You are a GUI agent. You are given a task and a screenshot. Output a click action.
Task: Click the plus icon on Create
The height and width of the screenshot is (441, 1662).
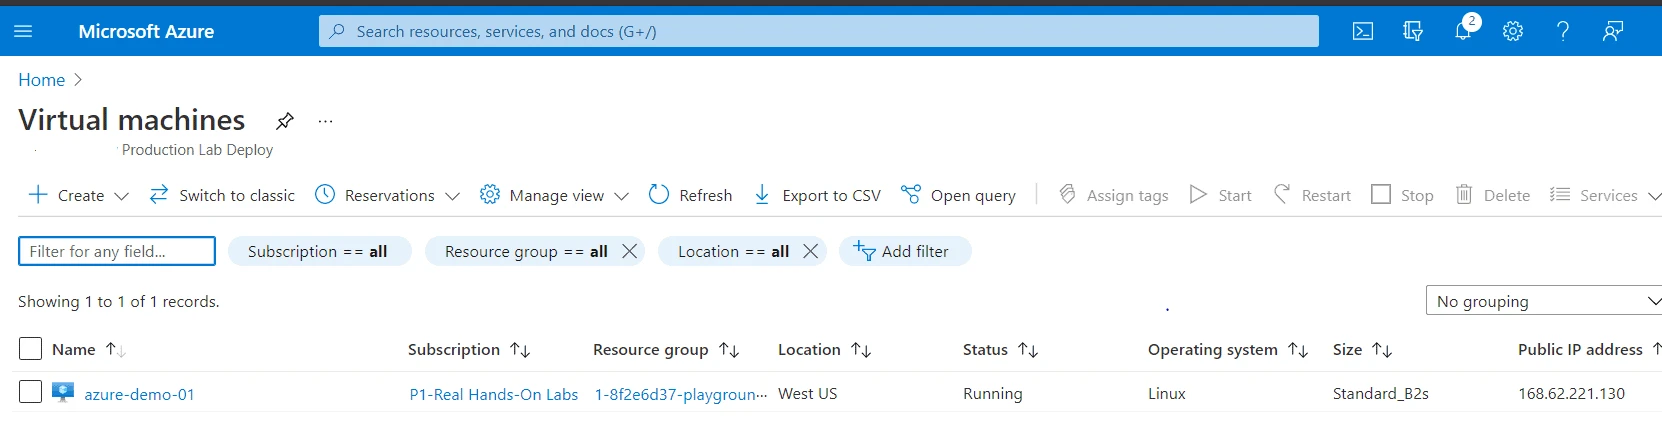click(x=38, y=194)
